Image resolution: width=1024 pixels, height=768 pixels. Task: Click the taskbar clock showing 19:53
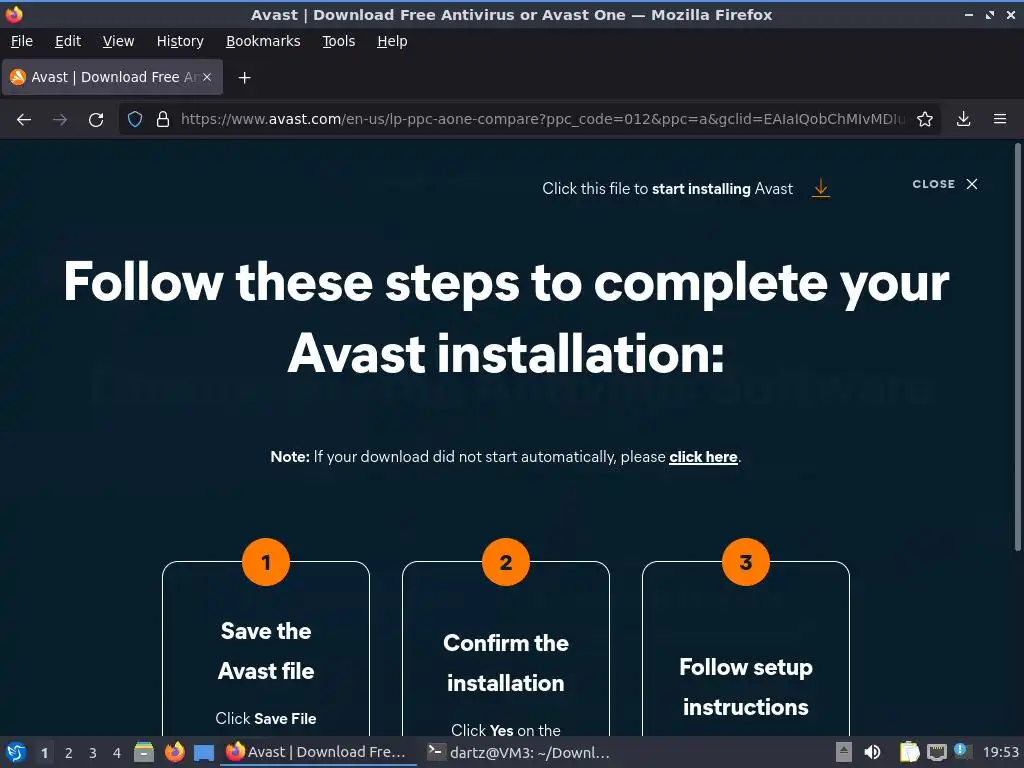1000,752
